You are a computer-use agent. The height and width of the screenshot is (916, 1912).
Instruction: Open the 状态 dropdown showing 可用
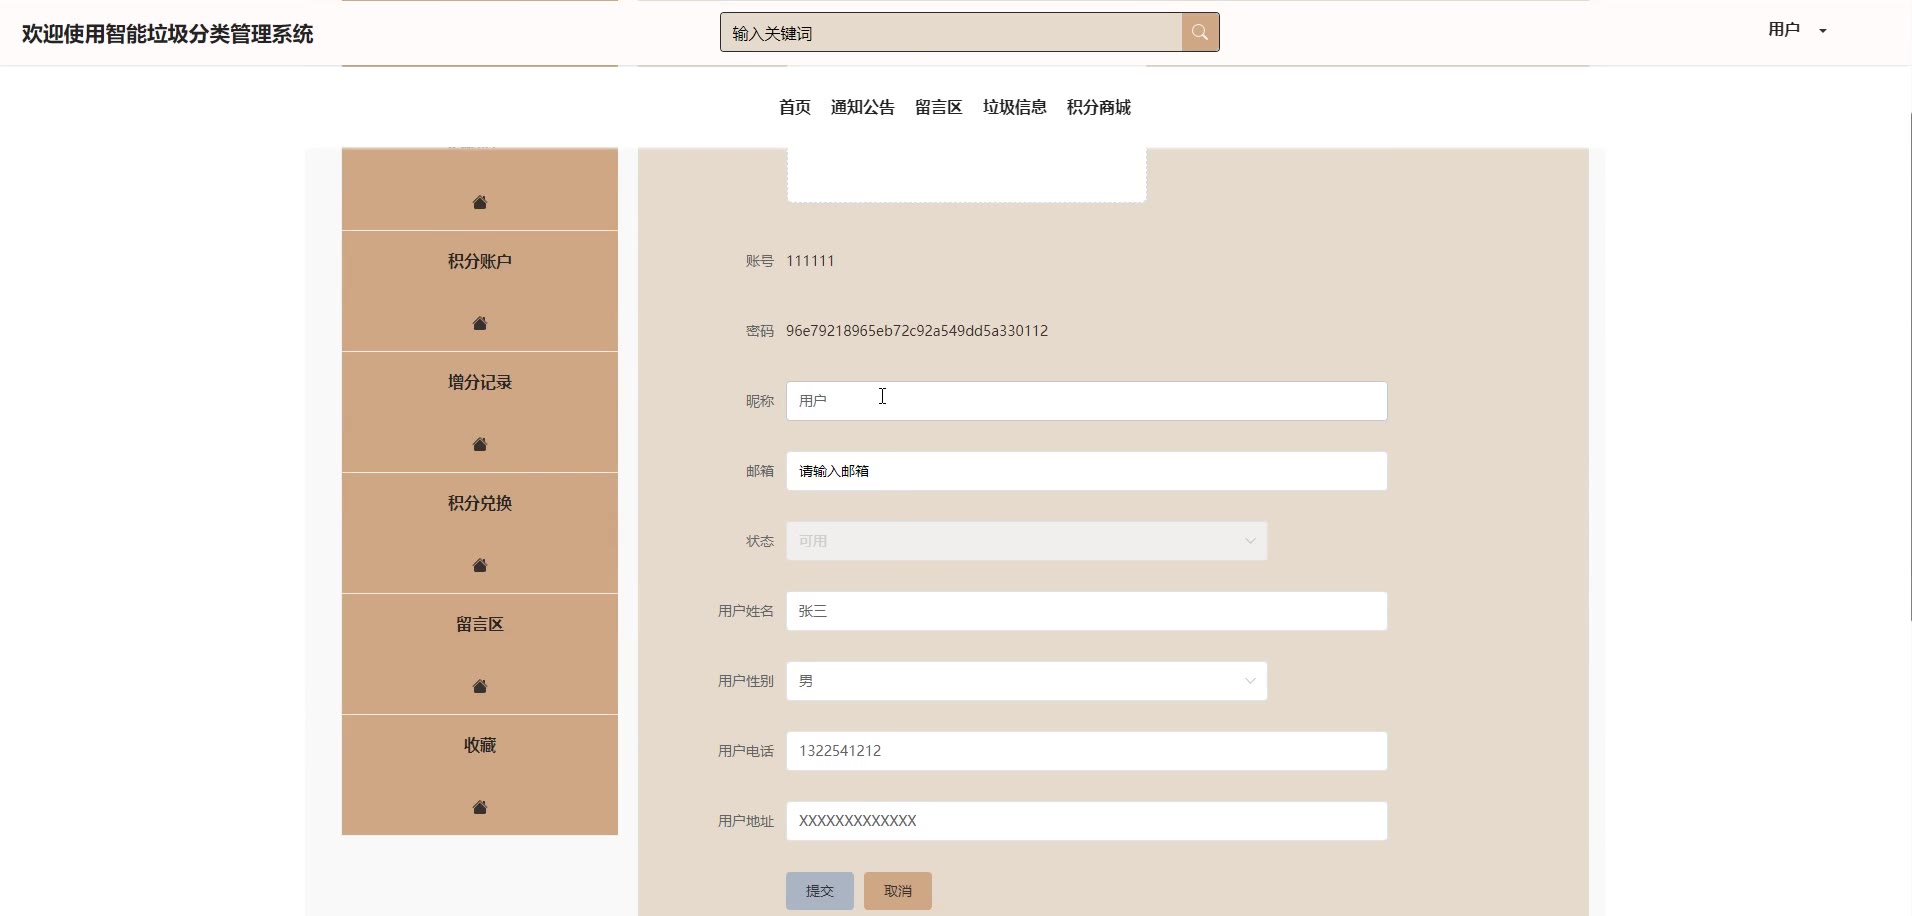1027,541
